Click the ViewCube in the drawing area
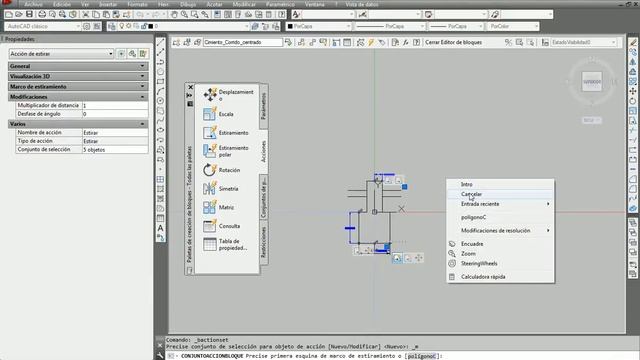The image size is (640, 360). 591,82
